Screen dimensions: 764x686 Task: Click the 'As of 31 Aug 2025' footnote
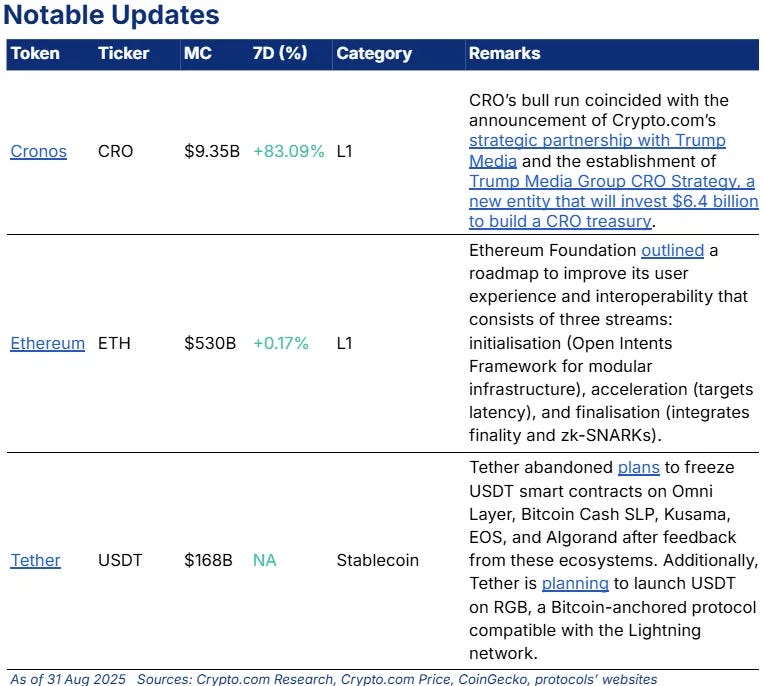(68, 679)
